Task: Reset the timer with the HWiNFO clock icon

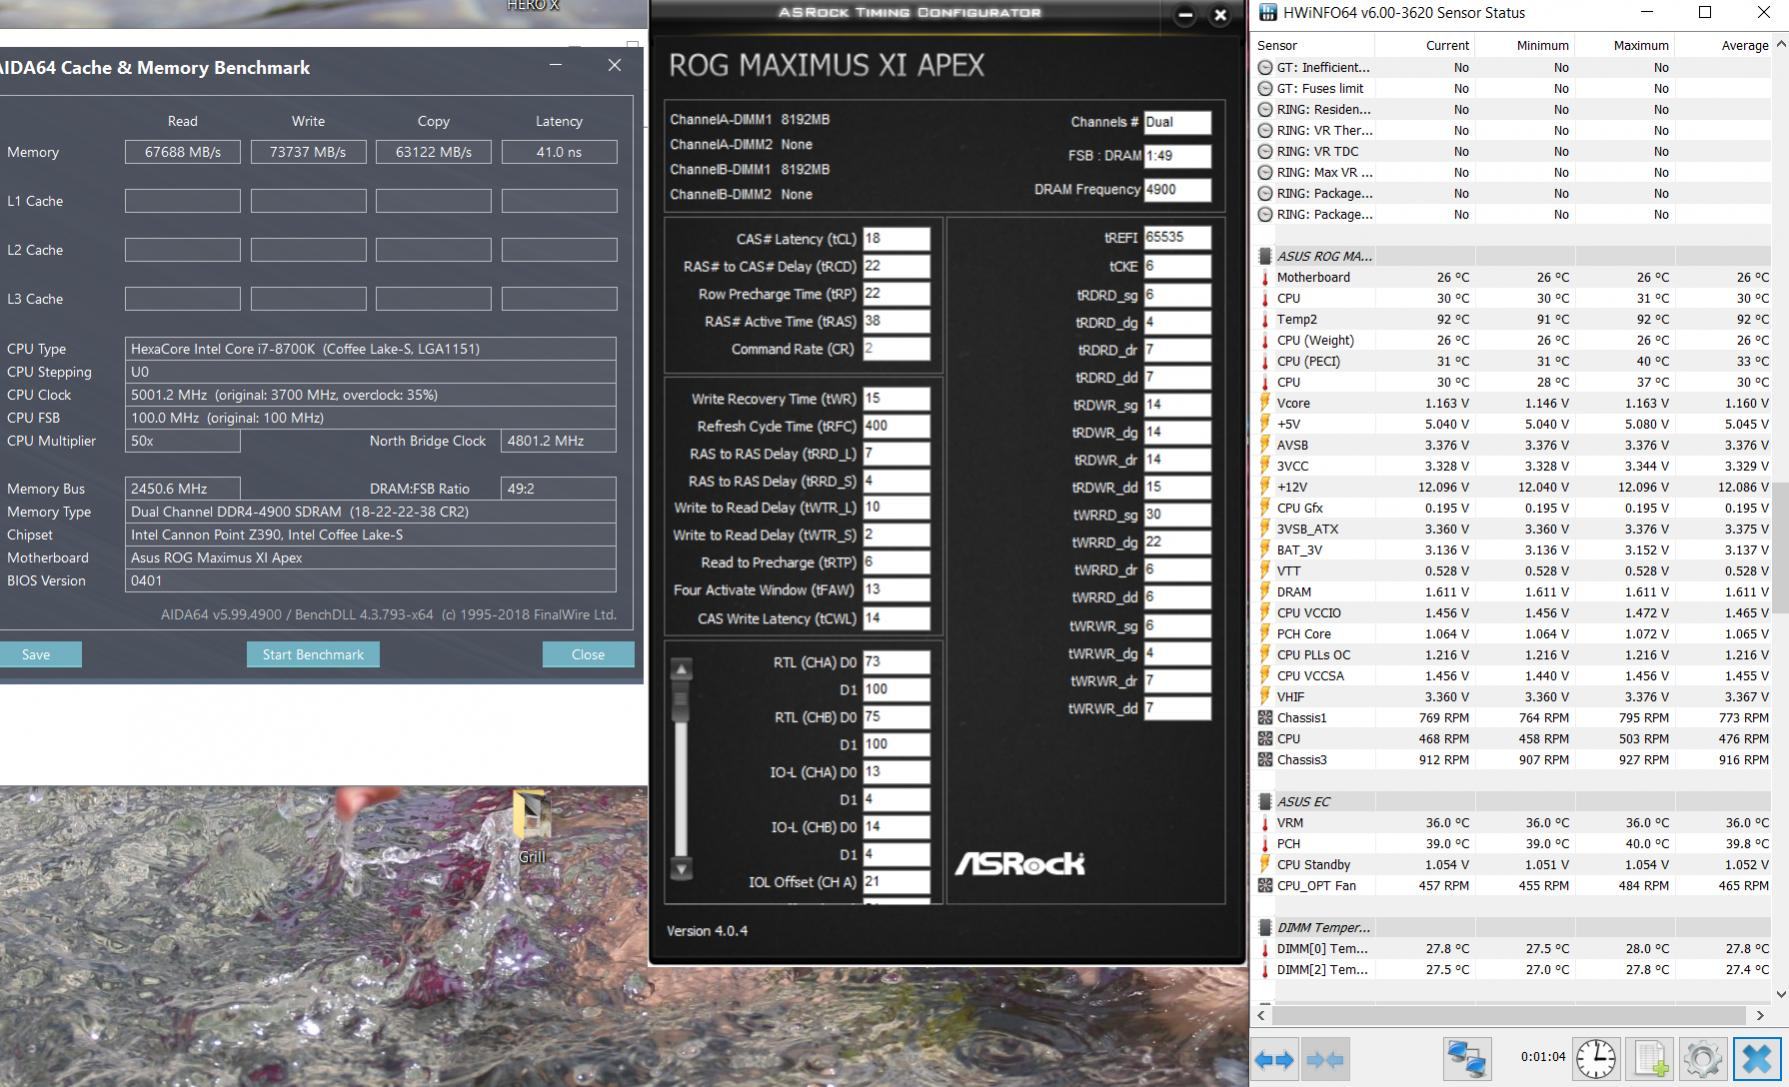Action: pyautogui.click(x=1595, y=1059)
